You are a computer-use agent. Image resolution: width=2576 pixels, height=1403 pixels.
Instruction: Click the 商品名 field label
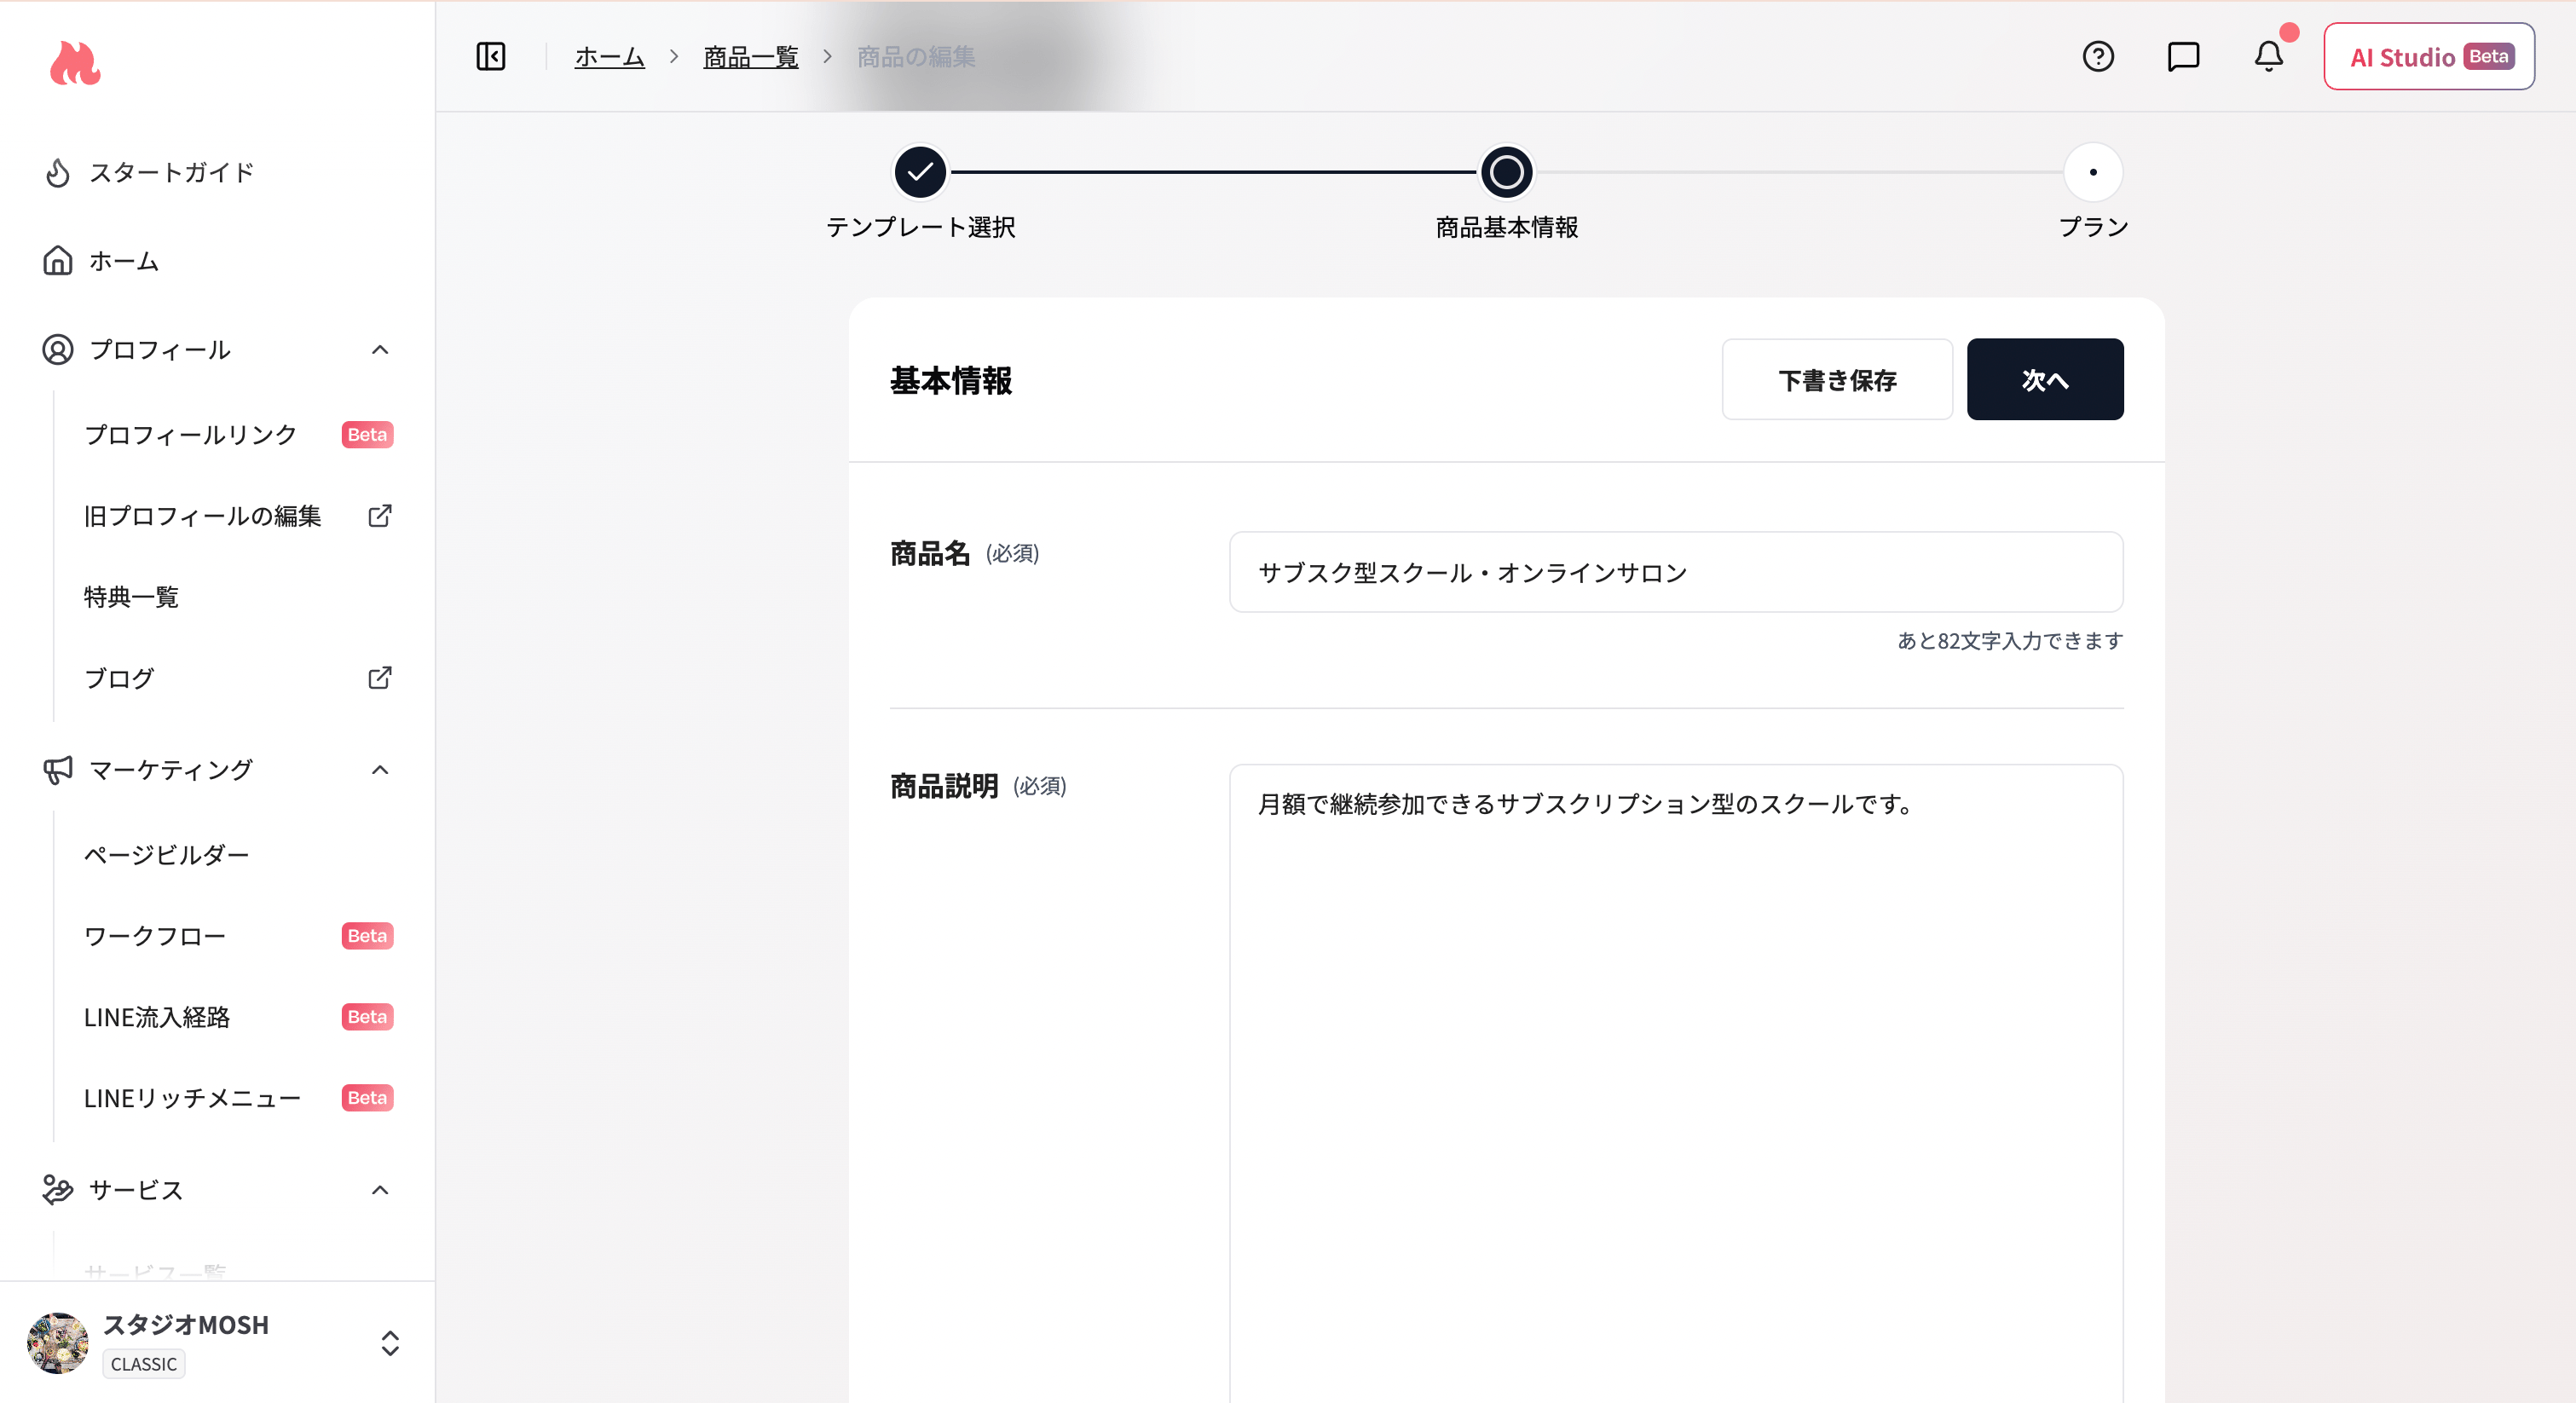pos(930,554)
